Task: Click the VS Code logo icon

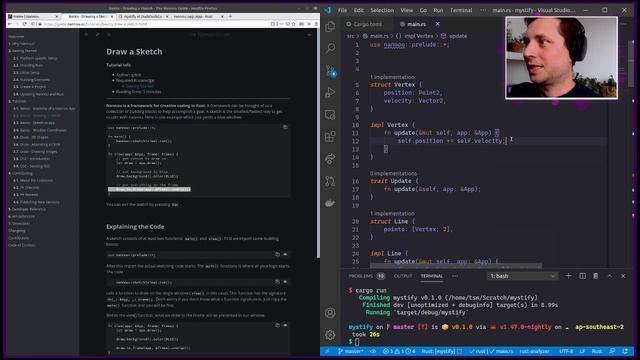Action: coord(328,10)
